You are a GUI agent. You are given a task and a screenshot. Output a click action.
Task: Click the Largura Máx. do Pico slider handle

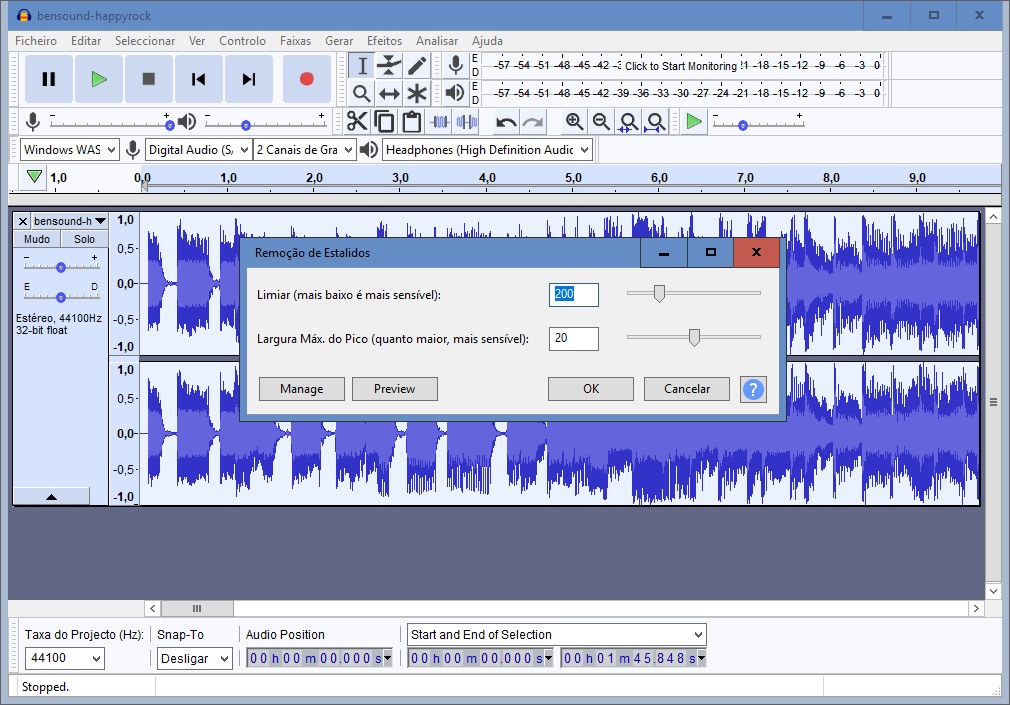(694, 338)
